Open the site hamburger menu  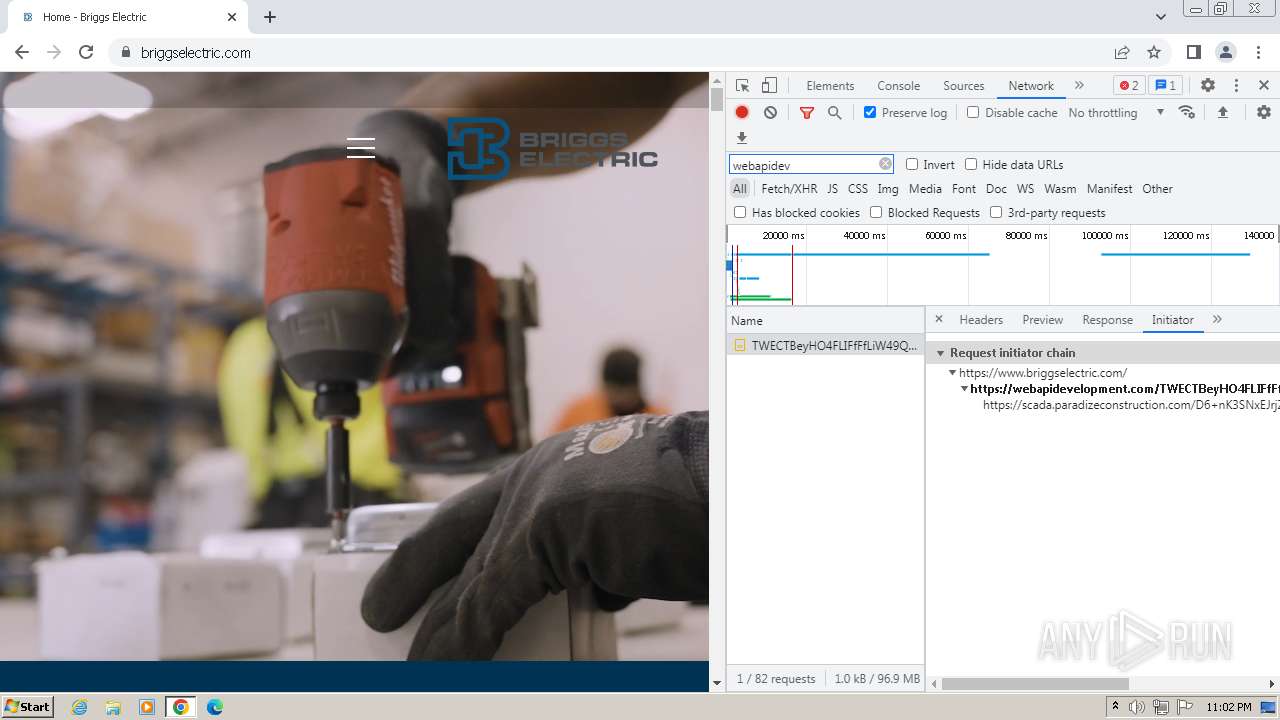(x=361, y=148)
